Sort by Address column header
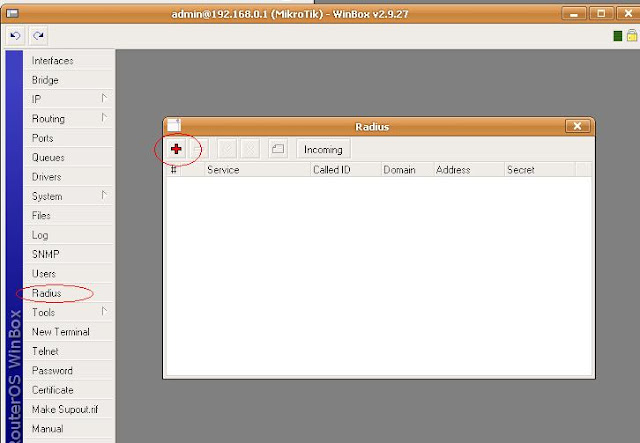 tap(469, 170)
